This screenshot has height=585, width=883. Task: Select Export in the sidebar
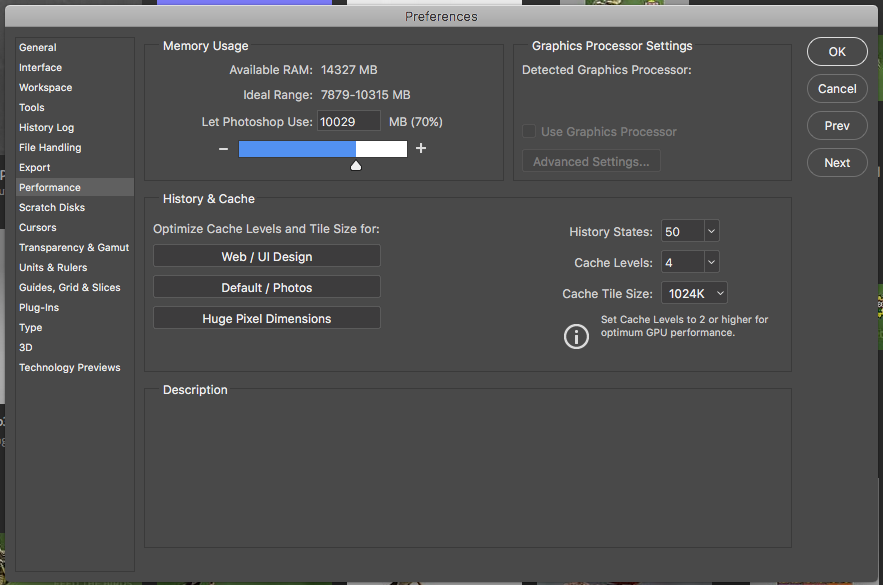click(75, 167)
